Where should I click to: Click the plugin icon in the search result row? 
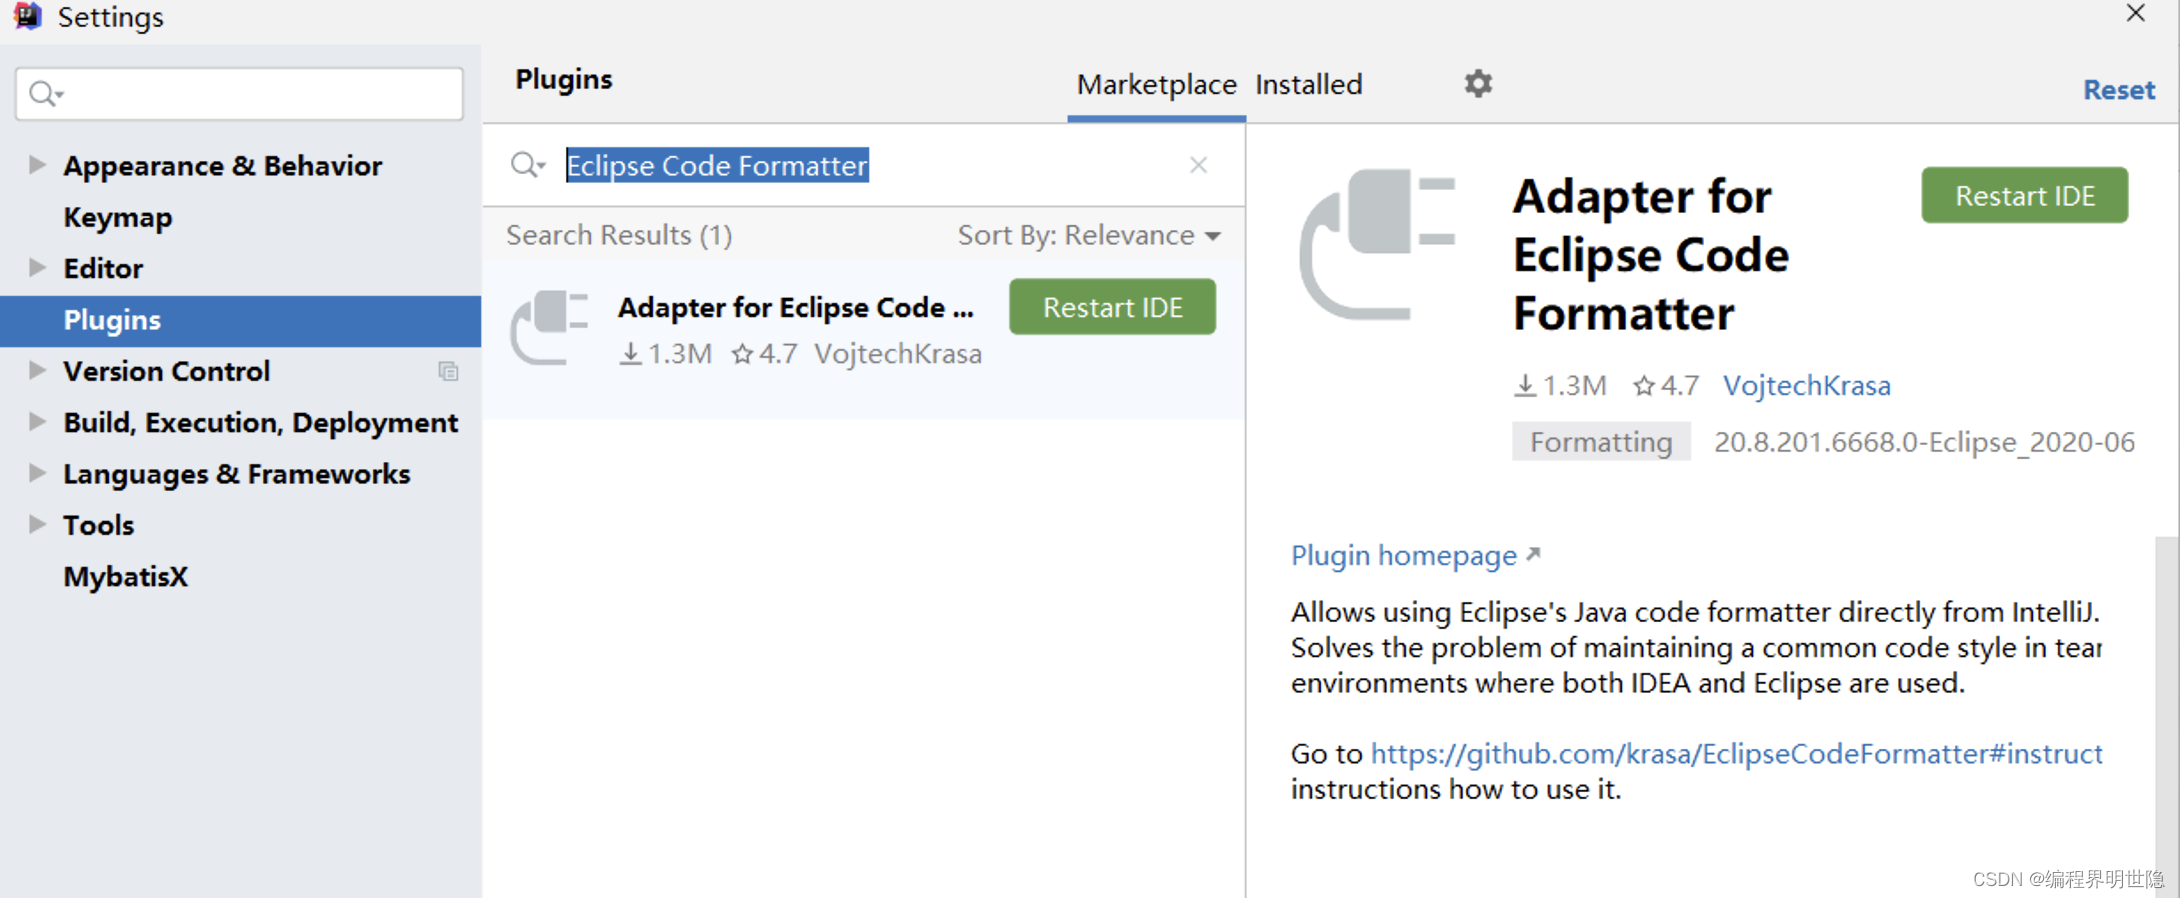549,328
